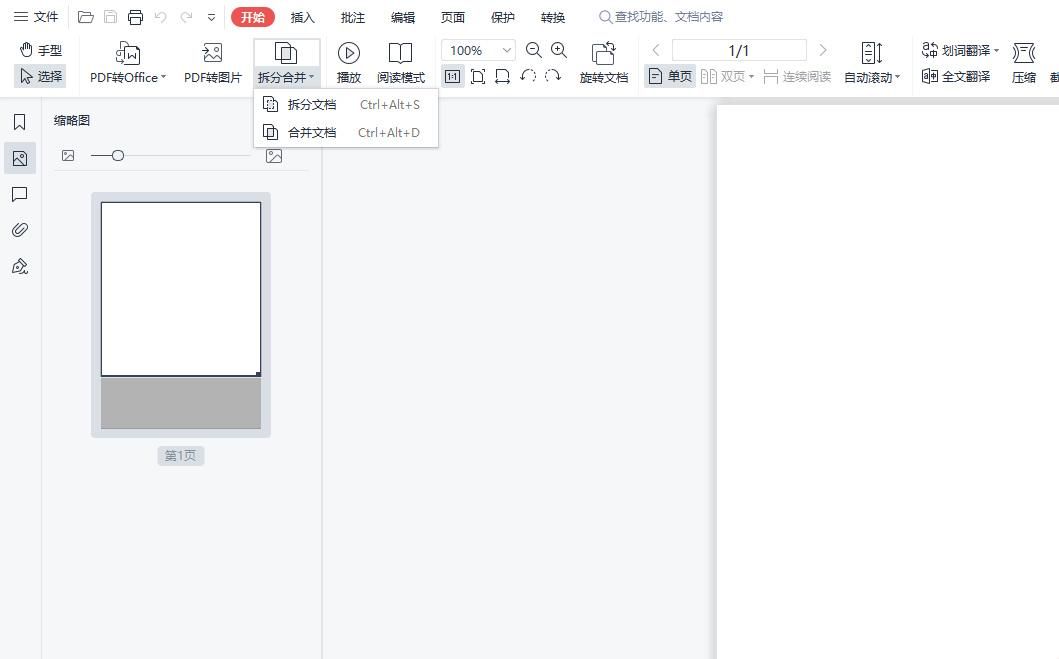Open PDF转Office dropdown
Image resolution: width=1059 pixels, height=659 pixels.
[128, 62]
